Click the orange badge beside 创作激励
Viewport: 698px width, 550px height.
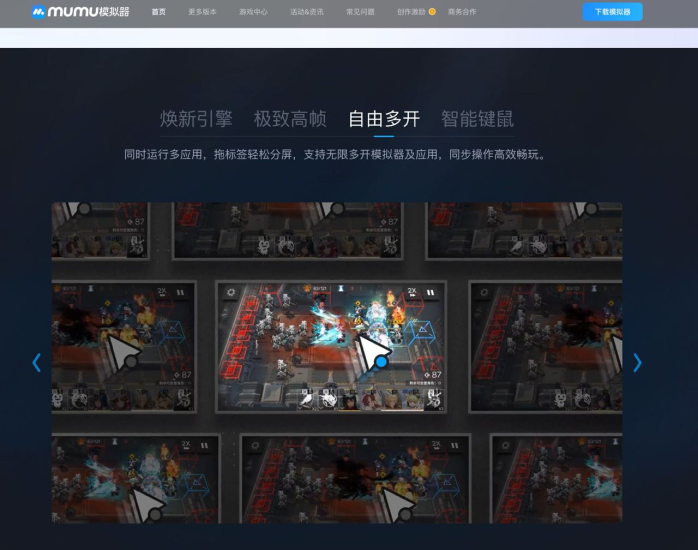432,12
